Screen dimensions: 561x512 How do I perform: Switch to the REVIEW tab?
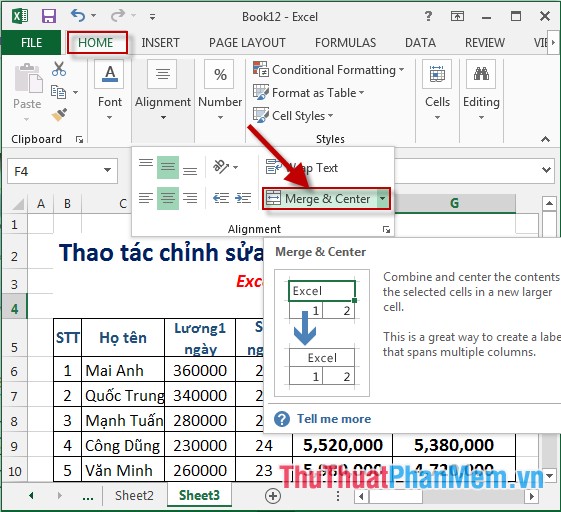485,43
